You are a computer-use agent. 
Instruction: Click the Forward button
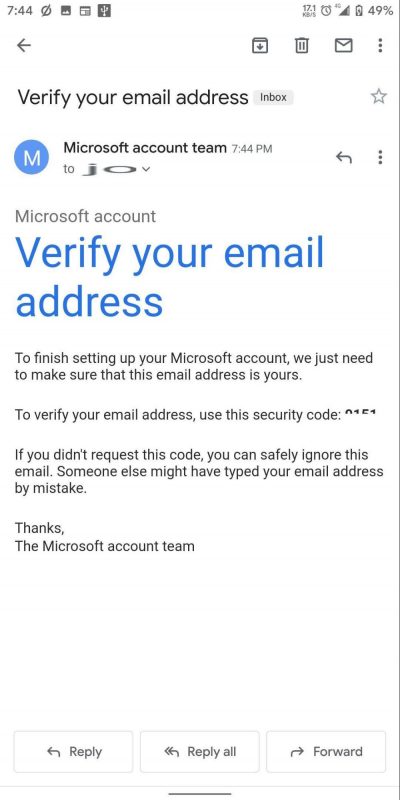[x=326, y=752]
